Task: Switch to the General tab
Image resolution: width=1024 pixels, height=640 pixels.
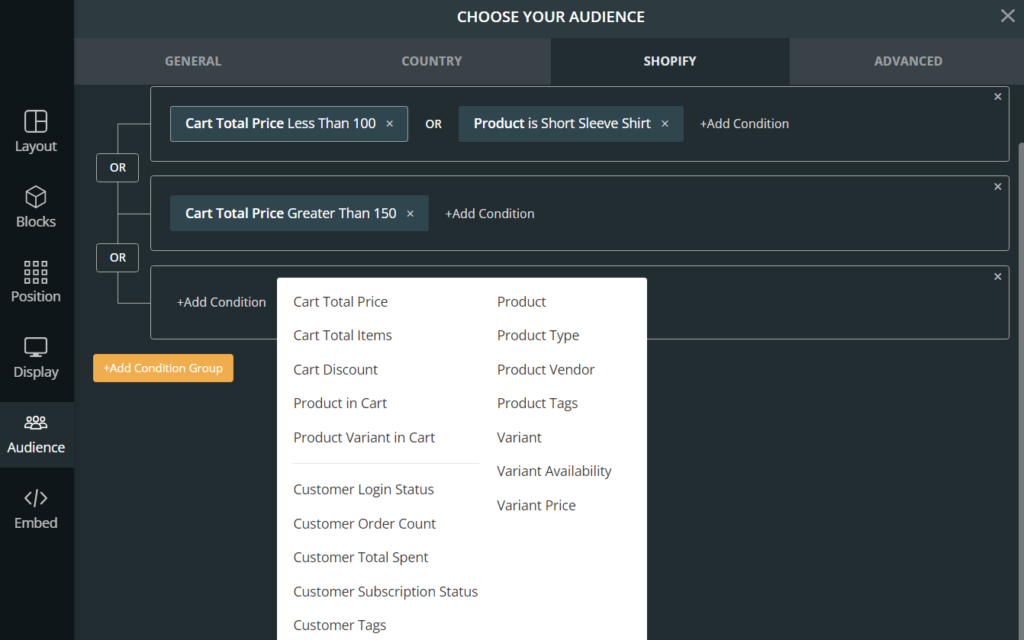Action: tap(192, 61)
